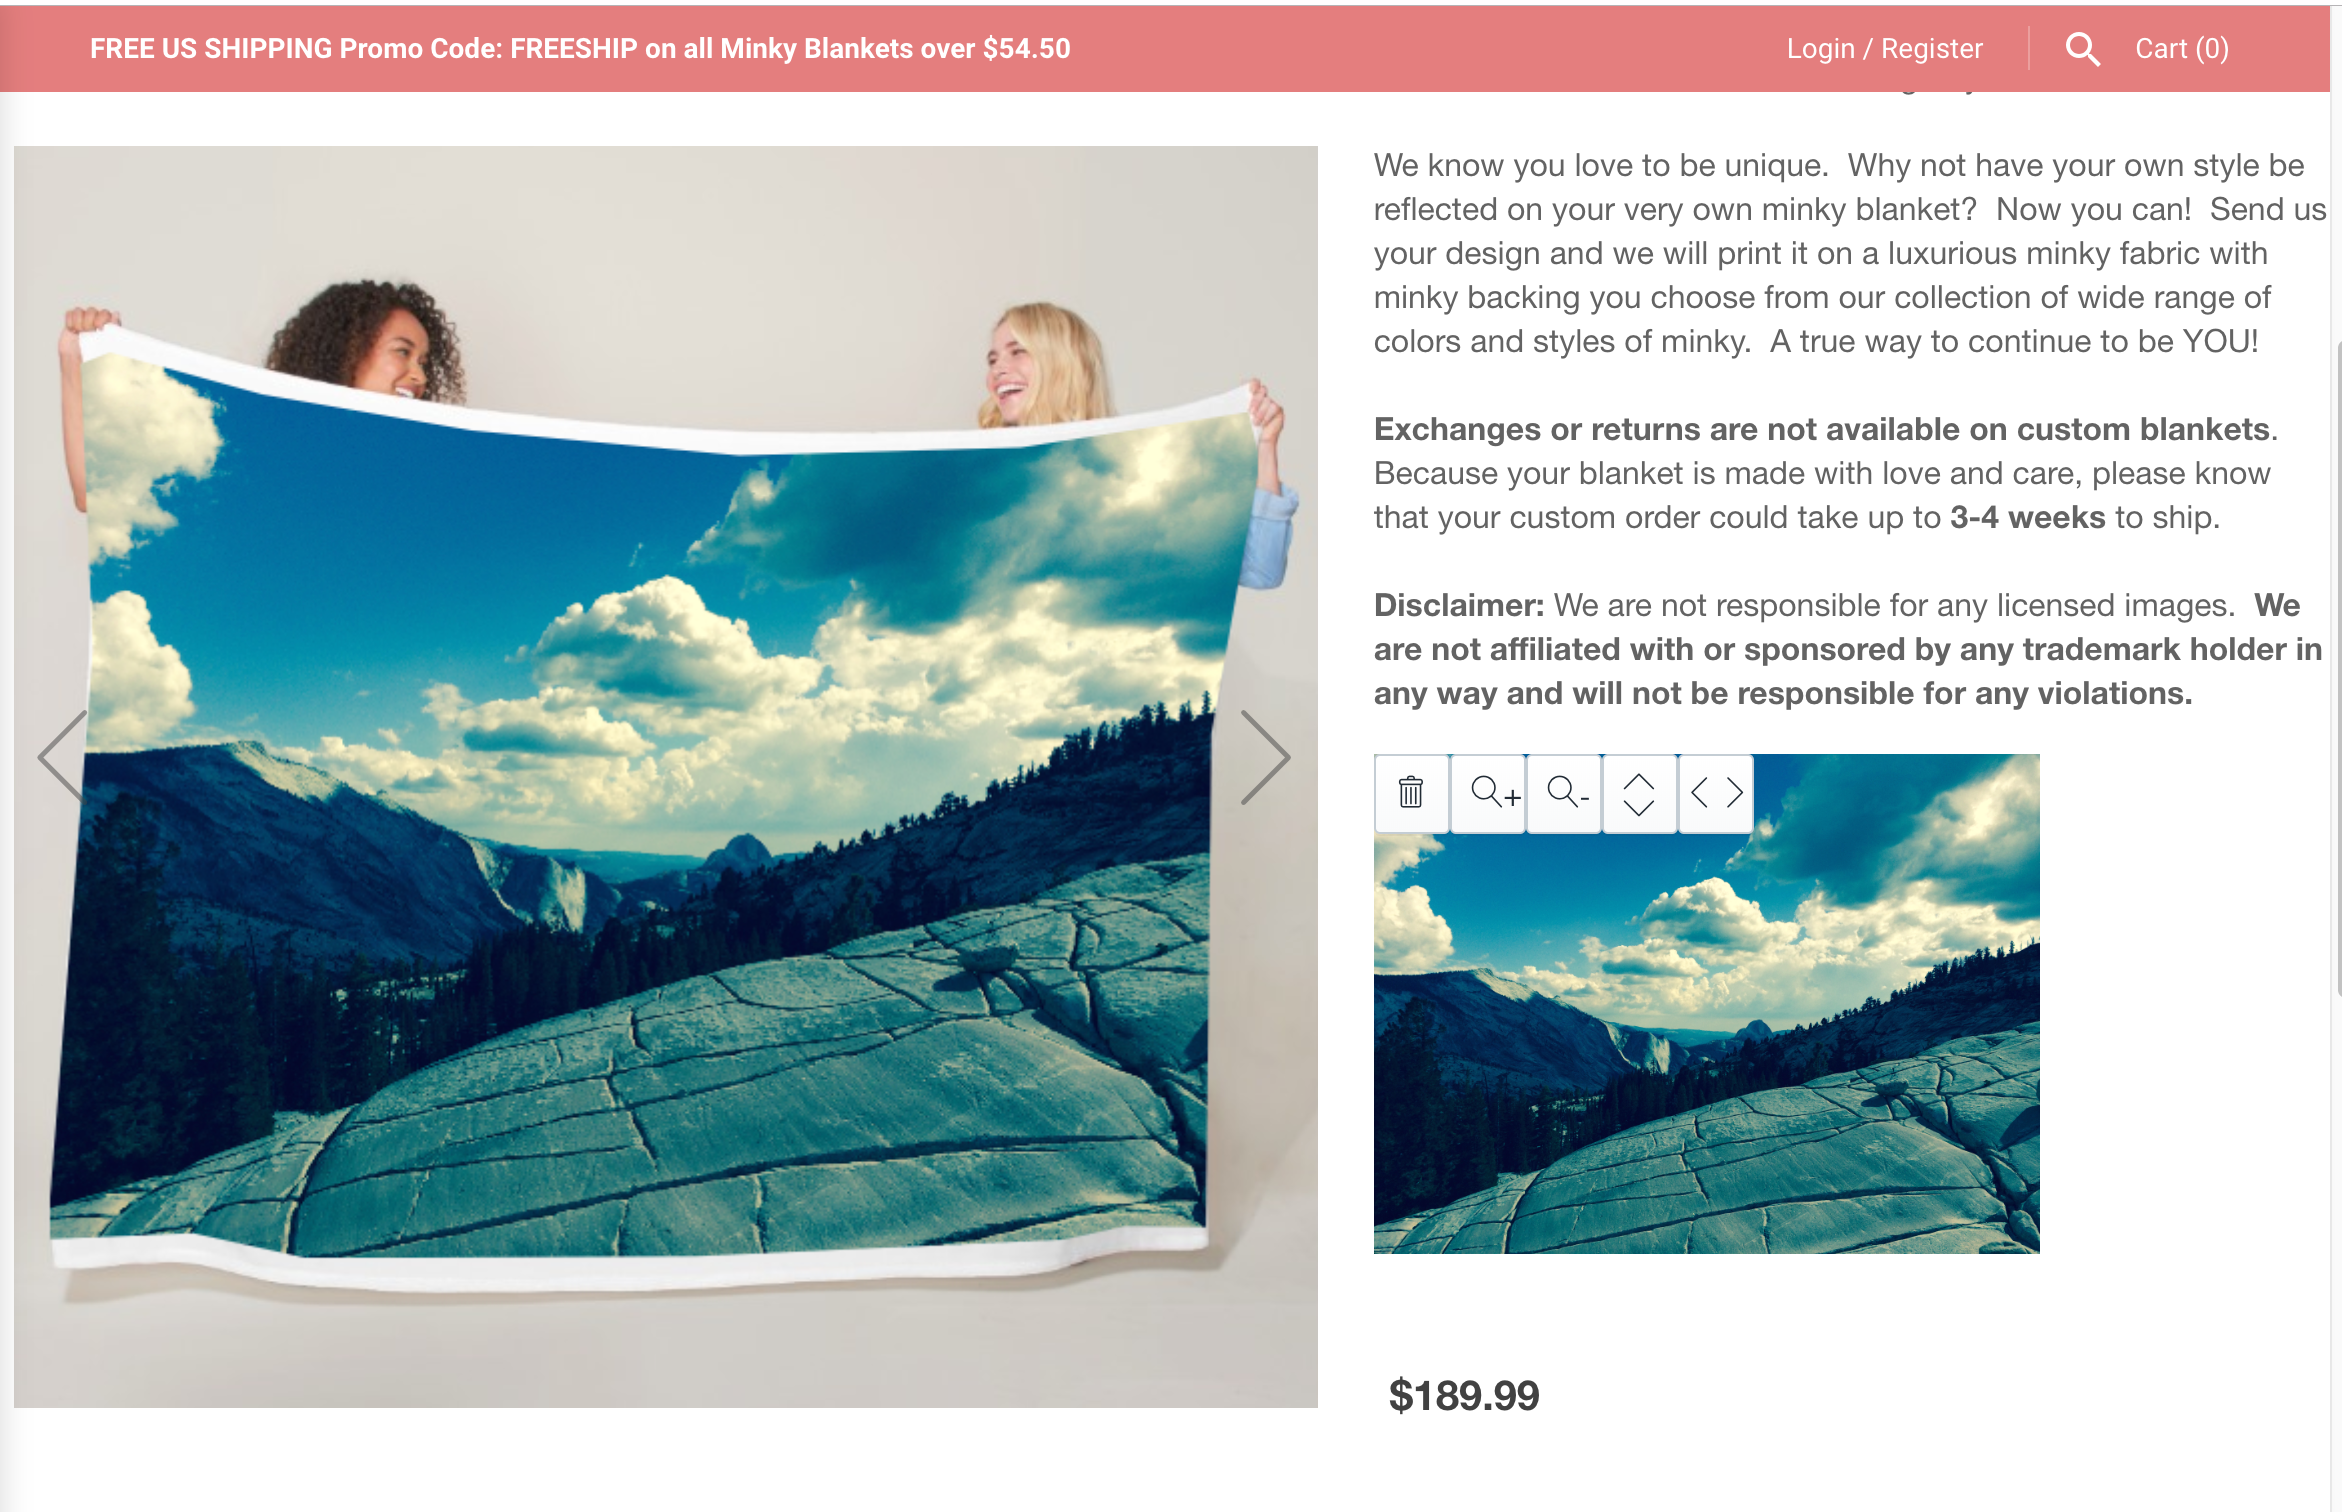Go to previous product photo arrow
The width and height of the screenshot is (2342, 1512).
pyautogui.click(x=63, y=757)
